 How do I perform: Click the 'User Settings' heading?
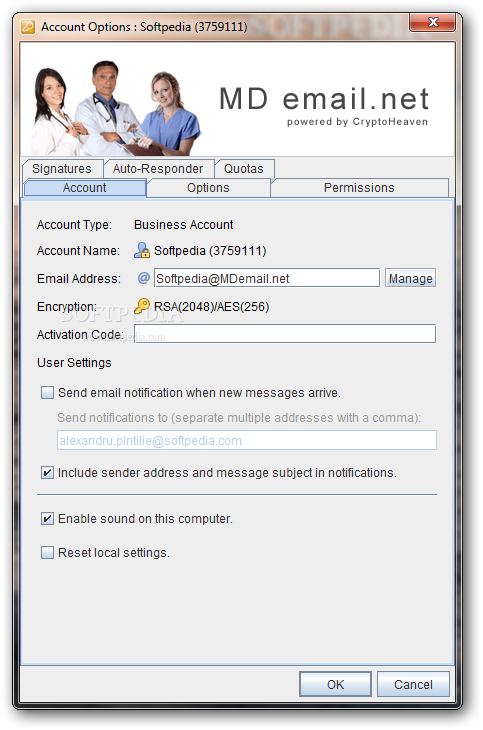click(74, 363)
